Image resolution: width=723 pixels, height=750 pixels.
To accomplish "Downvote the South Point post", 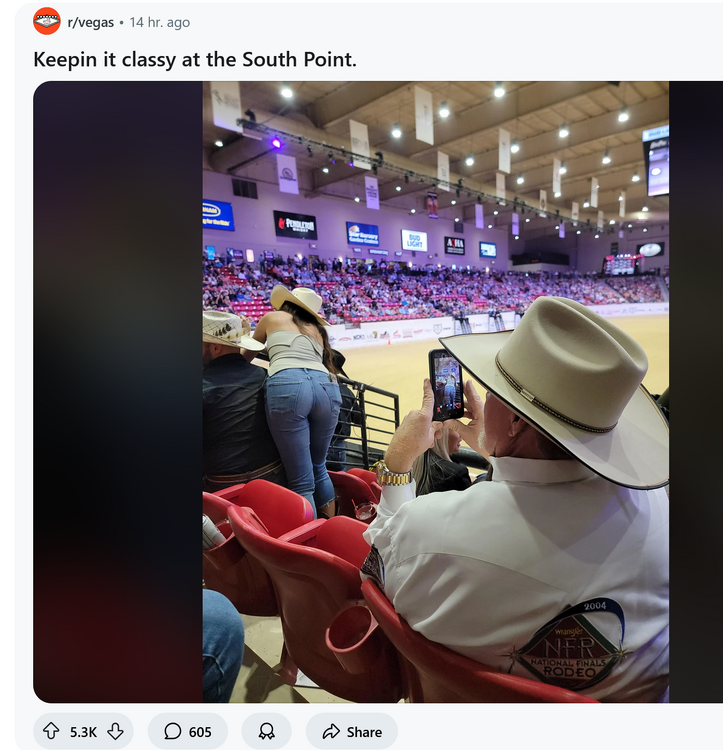I will point(115,731).
